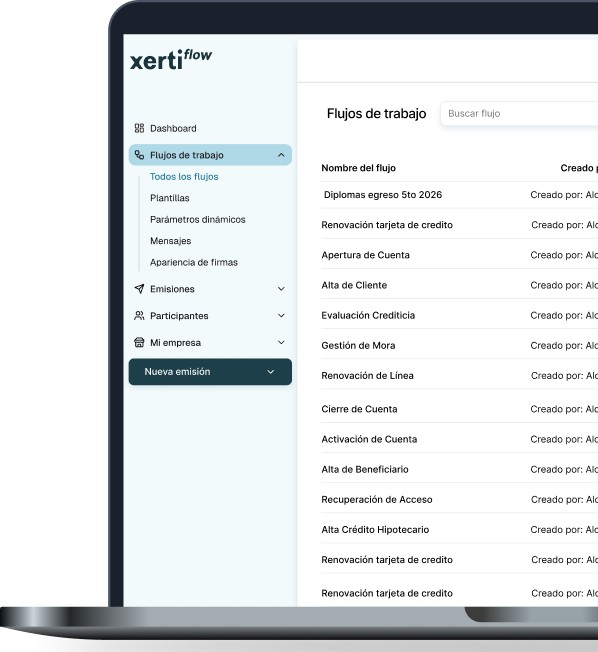Click Creado por in Gestión de Mora row
This screenshot has height=652, width=598.
point(564,346)
